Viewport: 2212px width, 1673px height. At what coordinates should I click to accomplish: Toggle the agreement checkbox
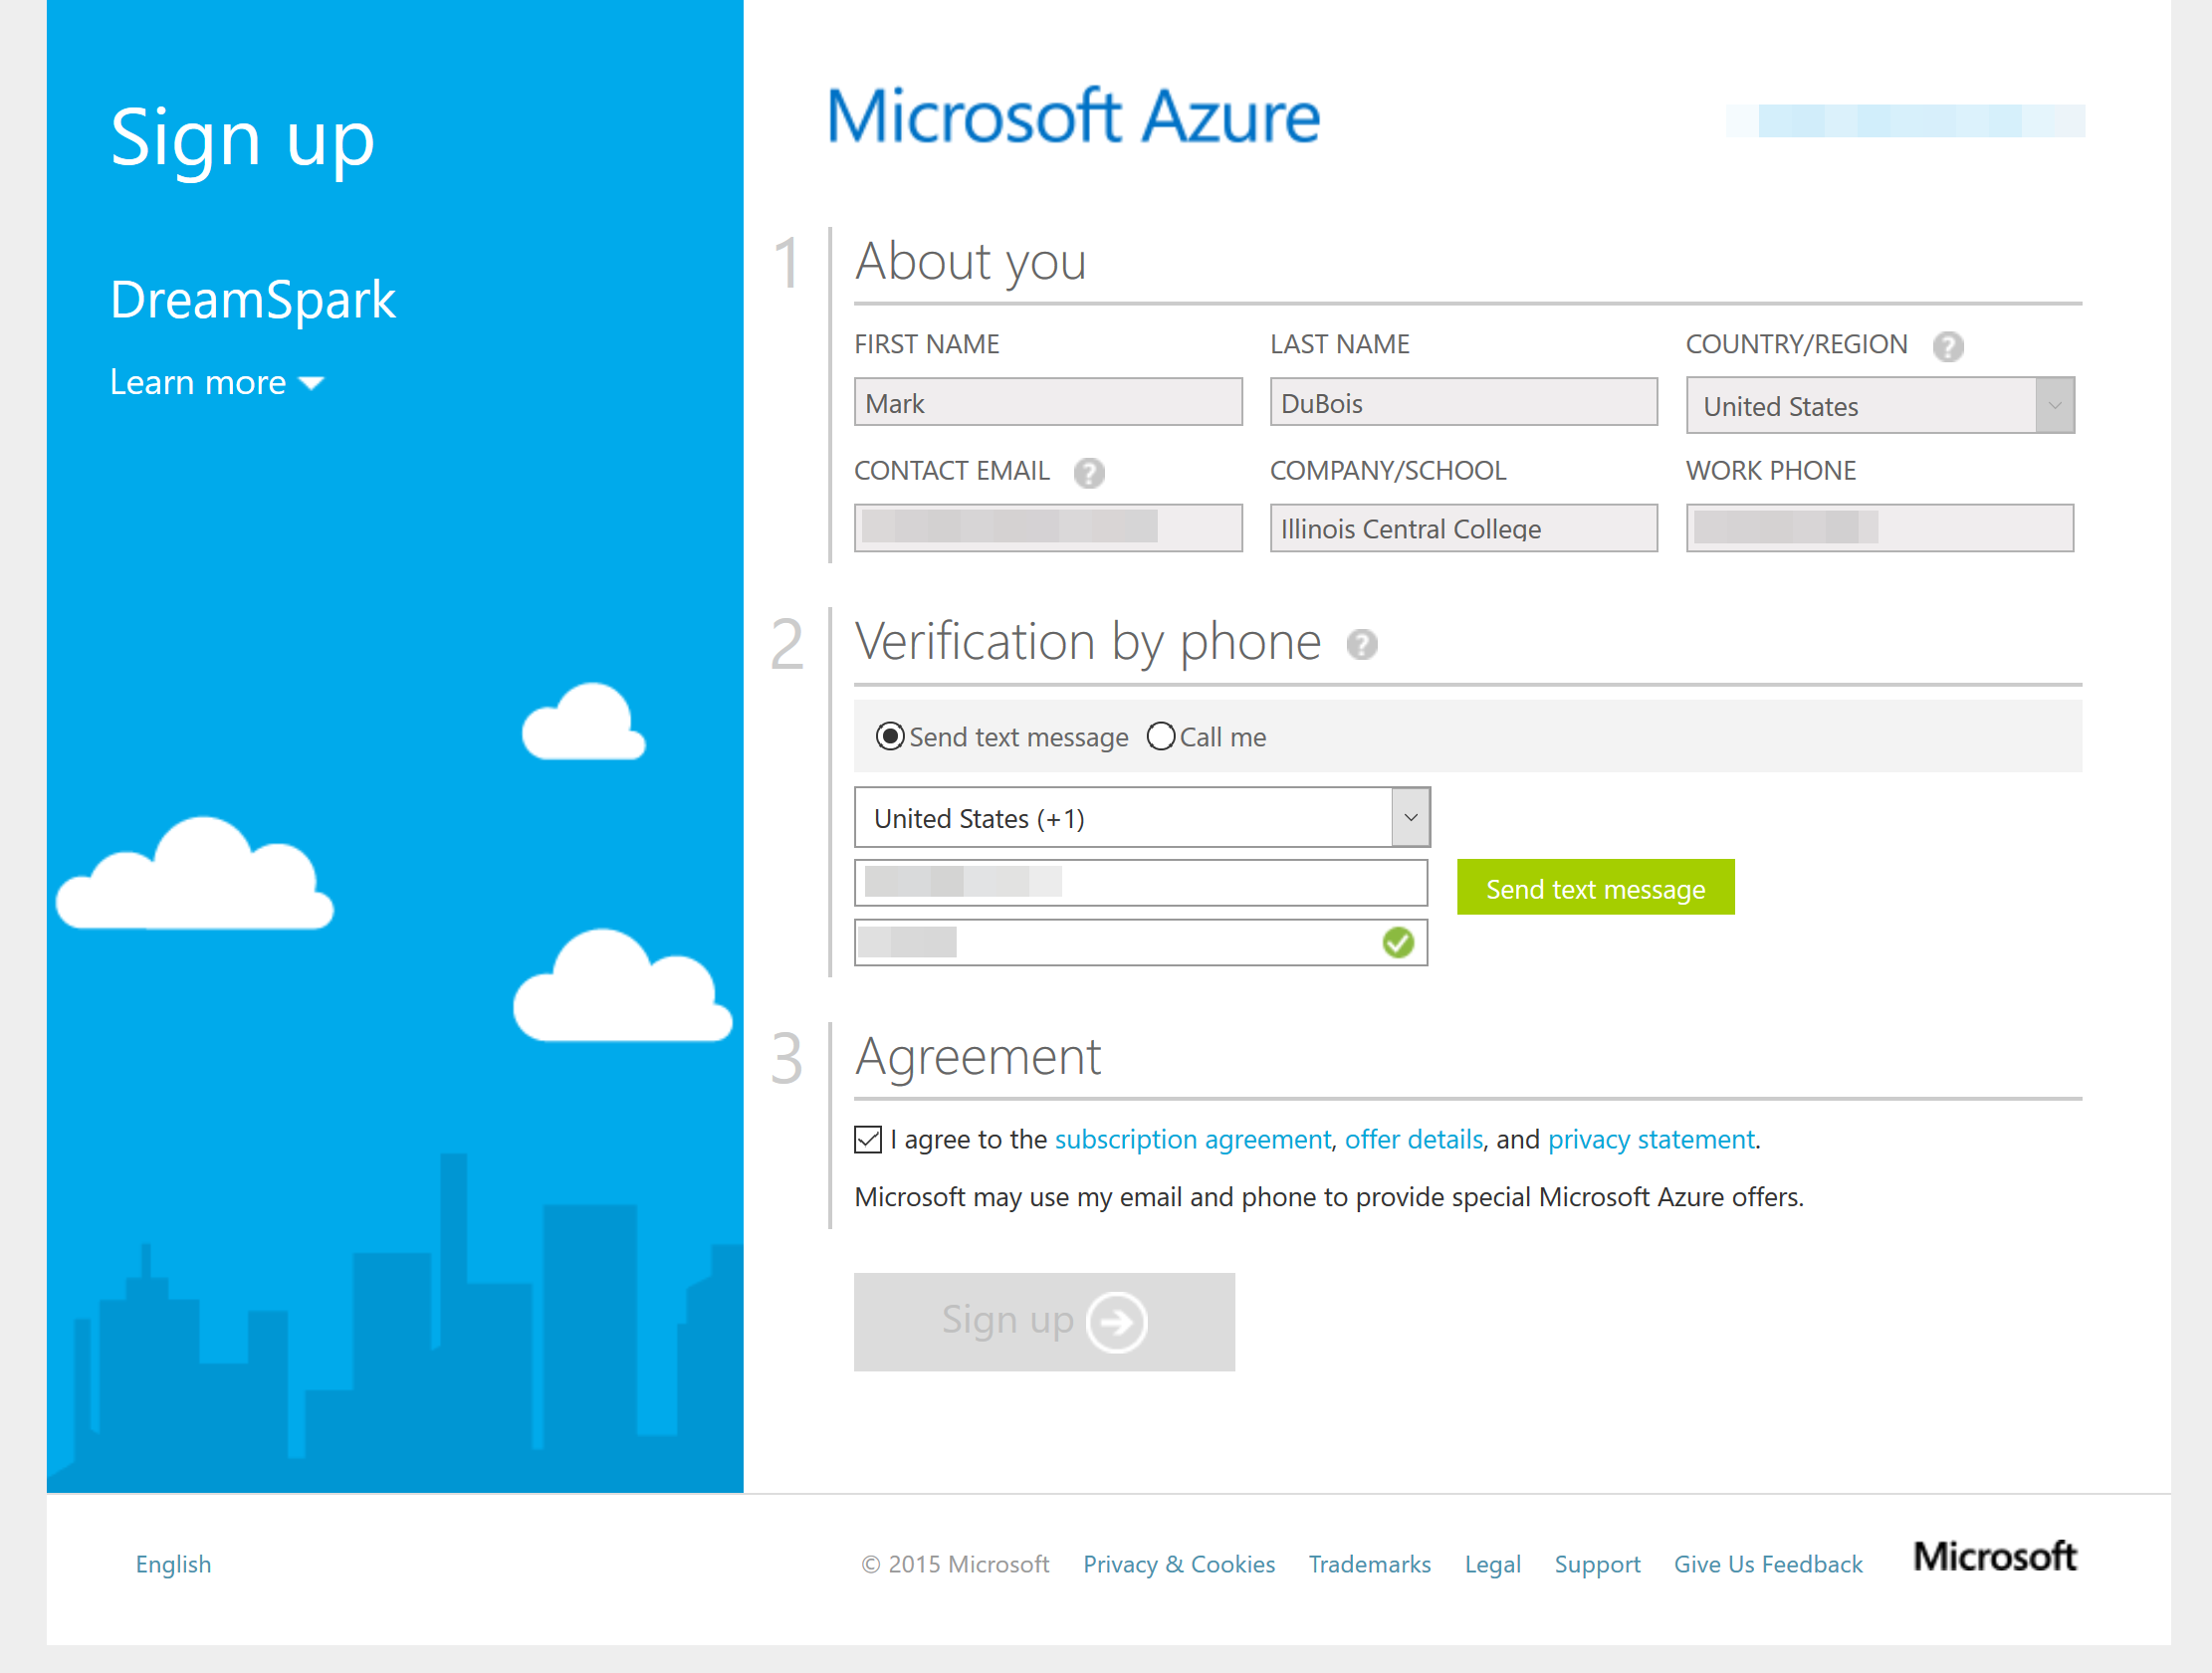click(x=868, y=1139)
